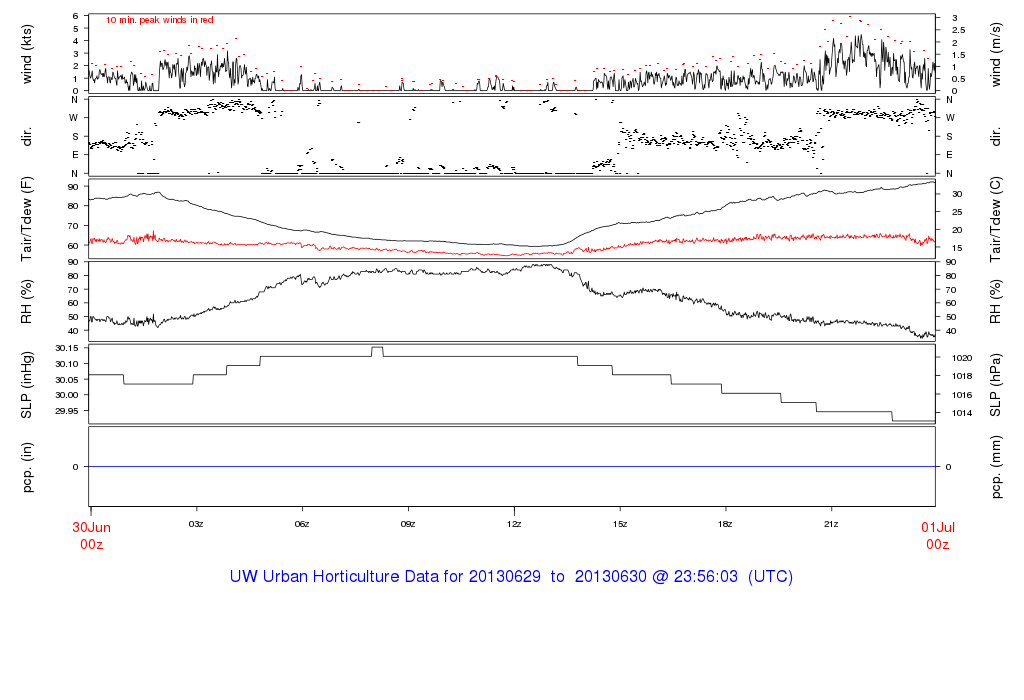The height and width of the screenshot is (700, 1024).
Task: Click the "0.5" tick on wind m/s axis
Action: click(x=958, y=79)
